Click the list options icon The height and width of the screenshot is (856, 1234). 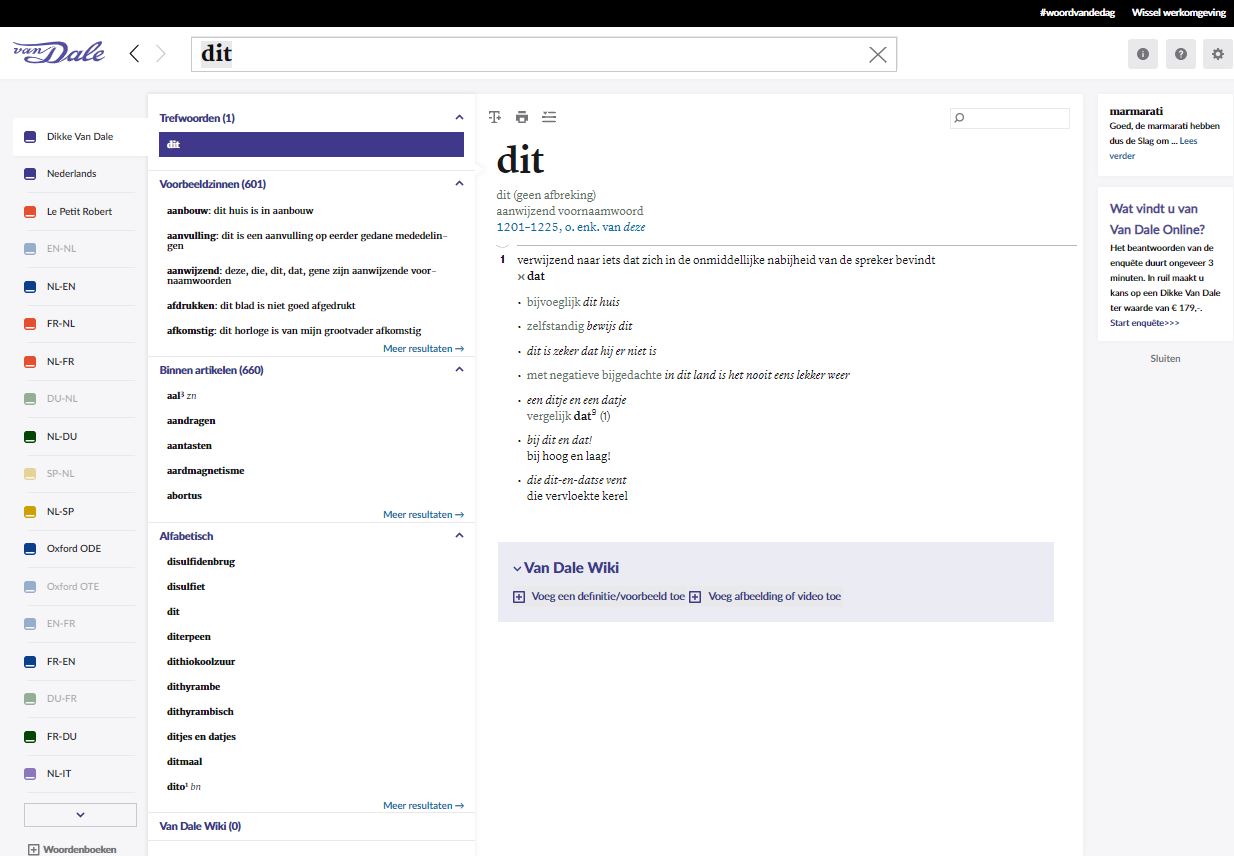click(548, 117)
